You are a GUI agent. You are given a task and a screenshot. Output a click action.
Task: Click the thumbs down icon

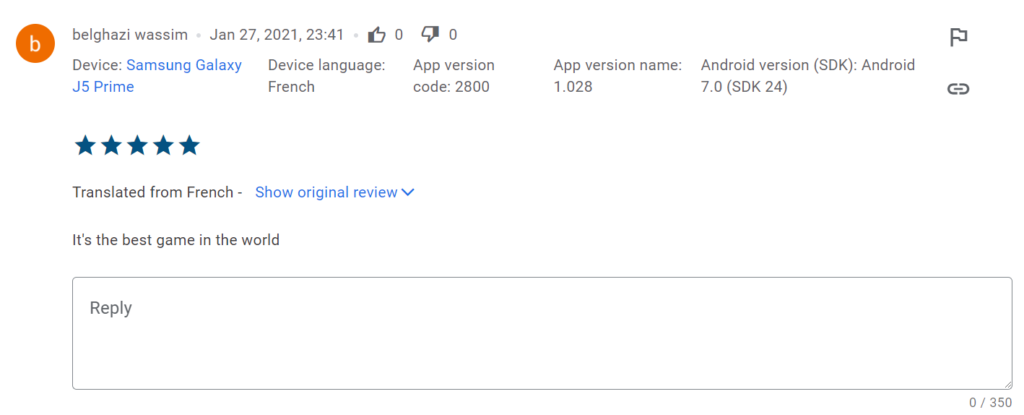coord(430,35)
